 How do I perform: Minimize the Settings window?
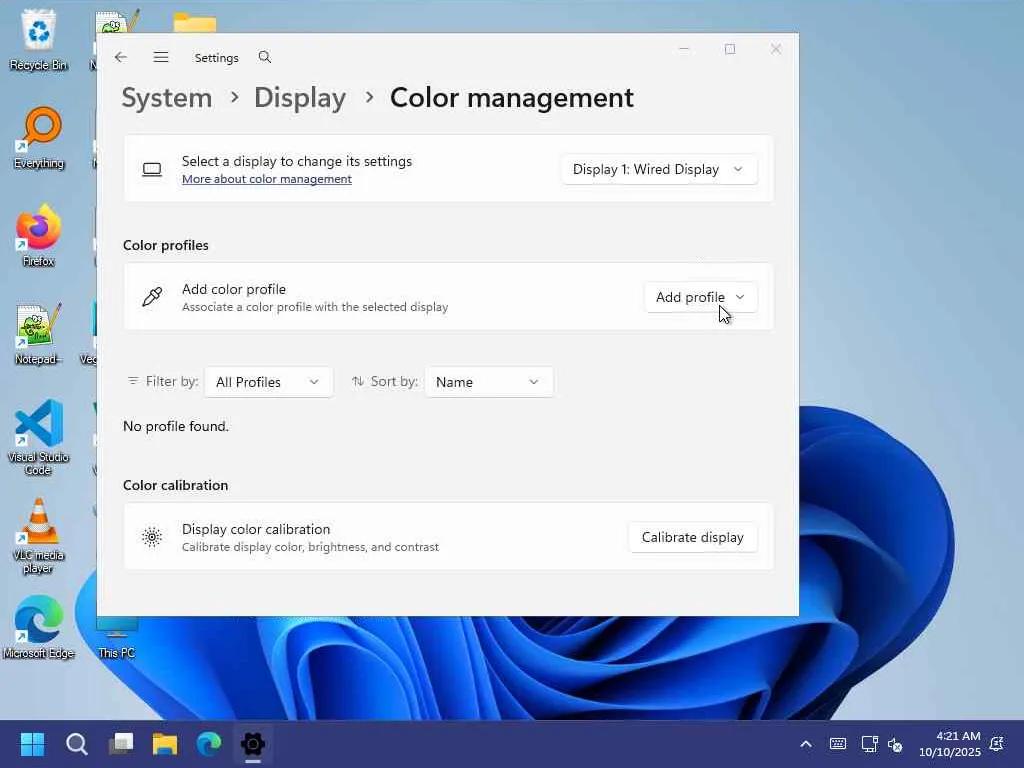(x=684, y=49)
